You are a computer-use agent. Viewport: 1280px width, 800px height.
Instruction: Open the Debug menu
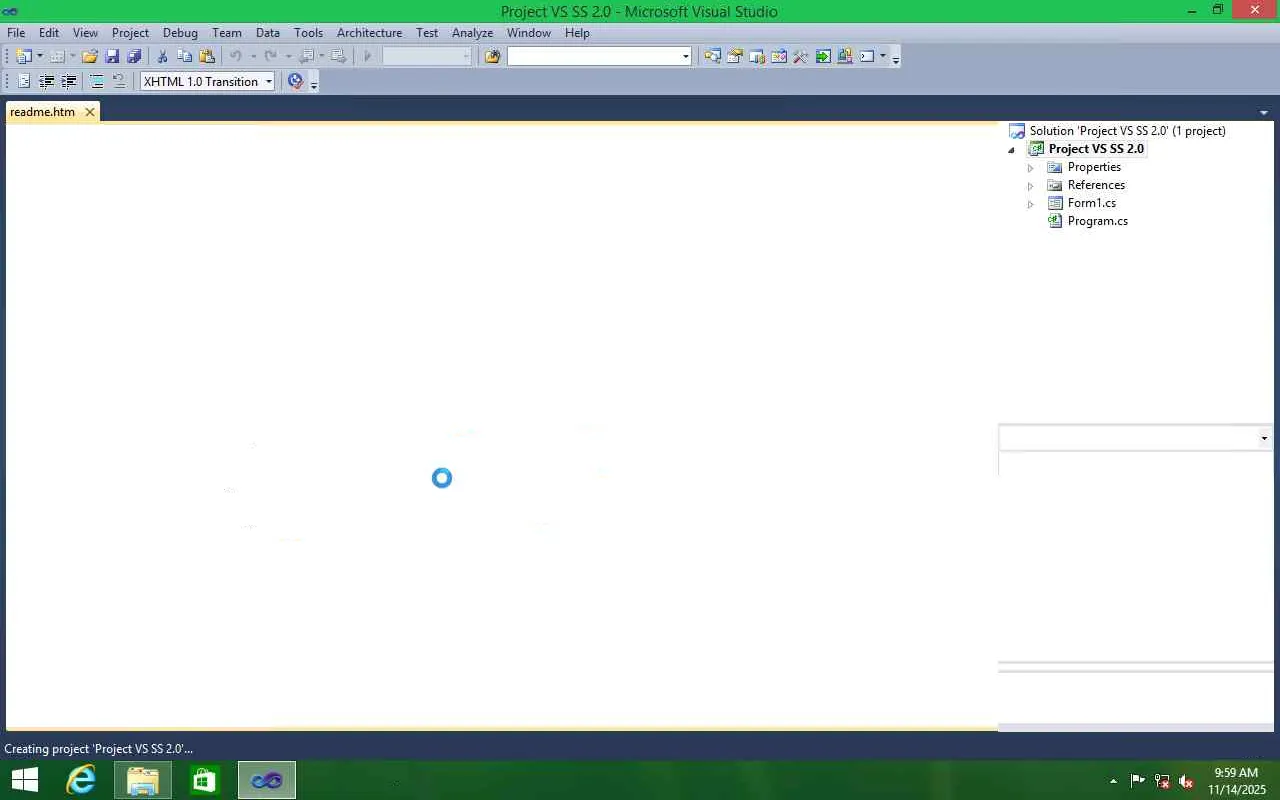pyautogui.click(x=181, y=33)
